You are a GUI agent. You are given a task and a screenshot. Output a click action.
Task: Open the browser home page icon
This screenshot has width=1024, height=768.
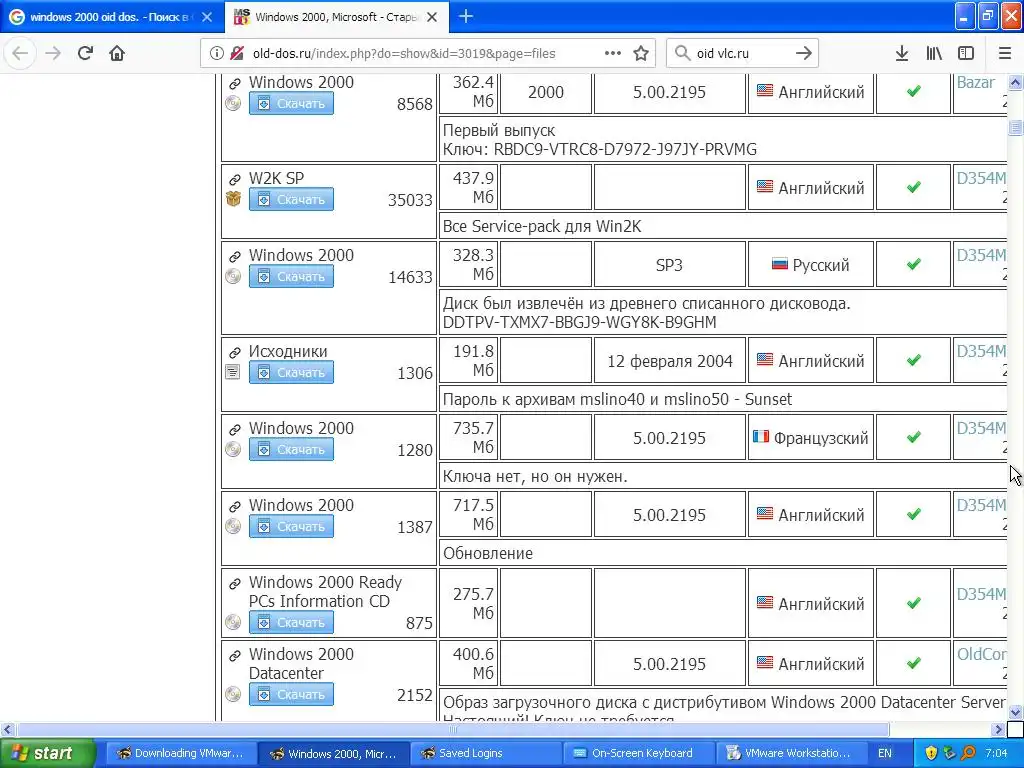pos(117,53)
